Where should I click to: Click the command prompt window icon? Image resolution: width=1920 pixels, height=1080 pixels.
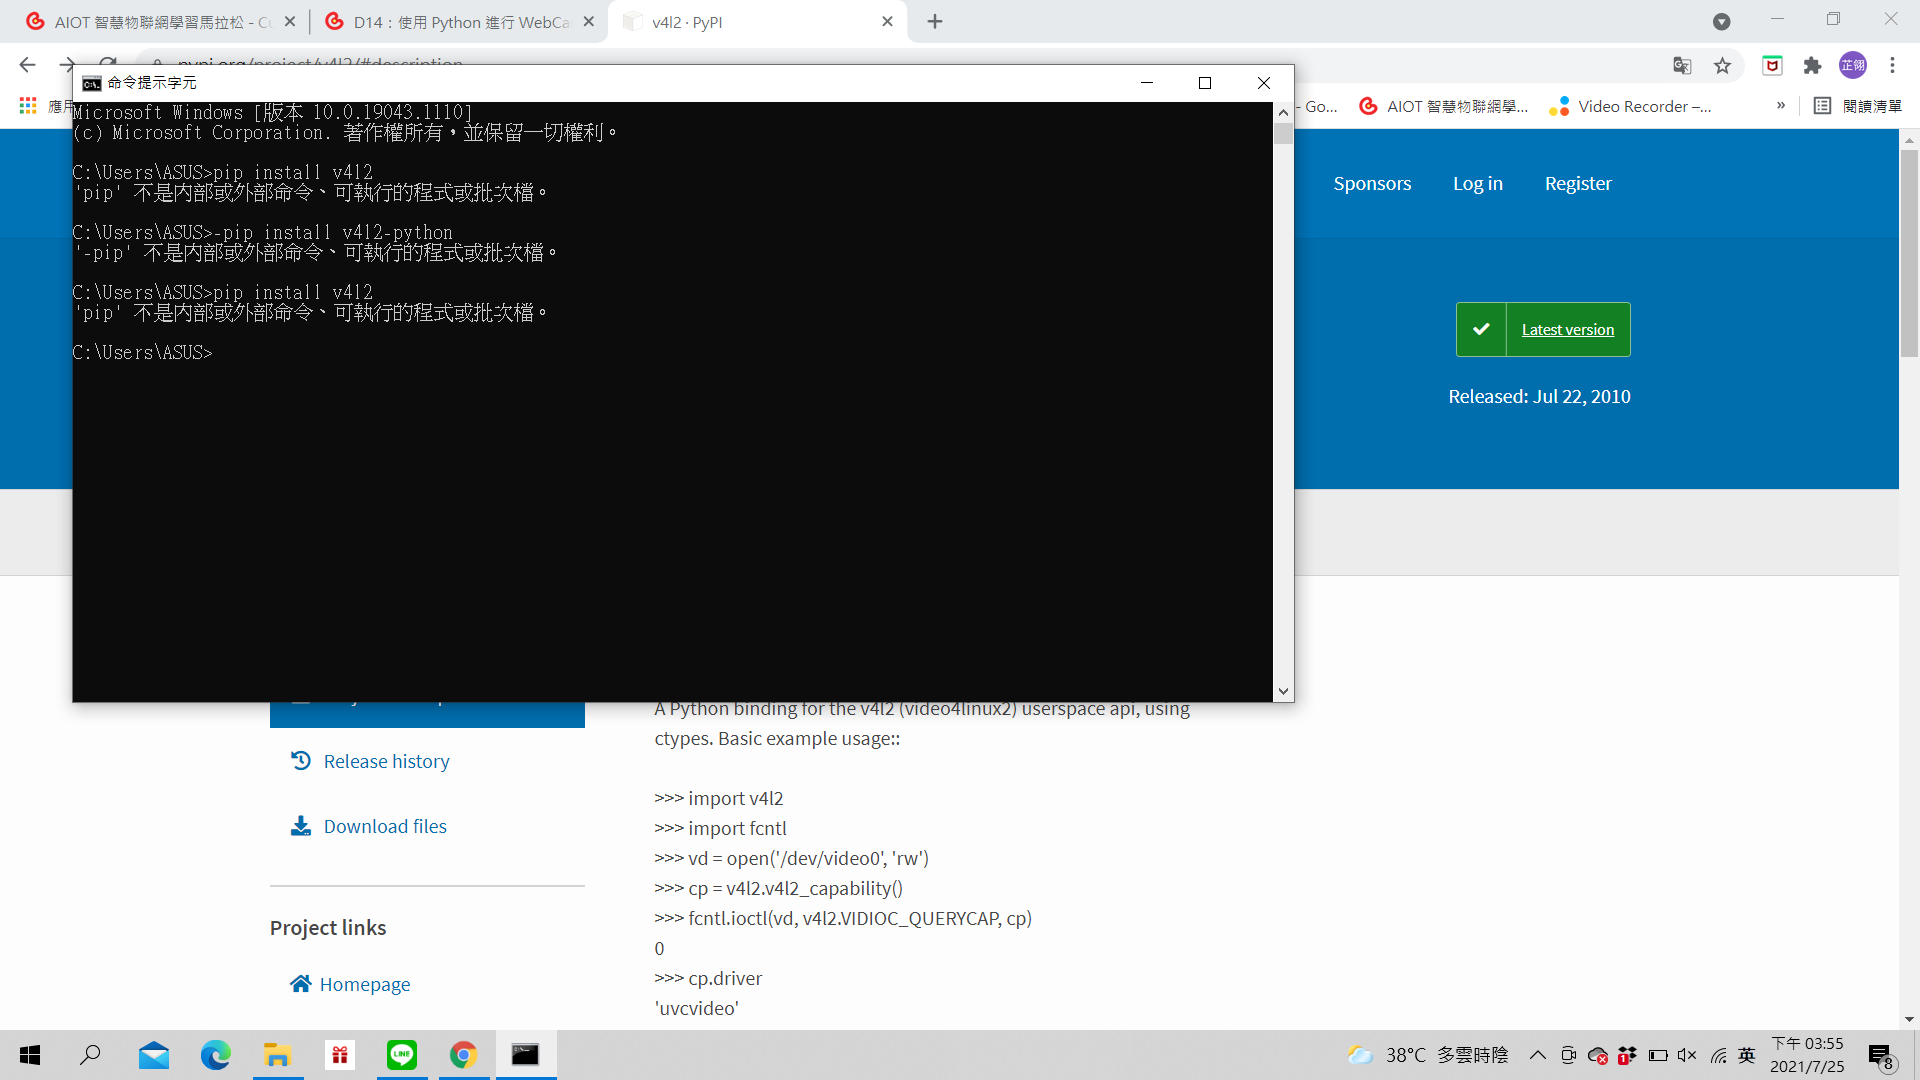tap(92, 83)
